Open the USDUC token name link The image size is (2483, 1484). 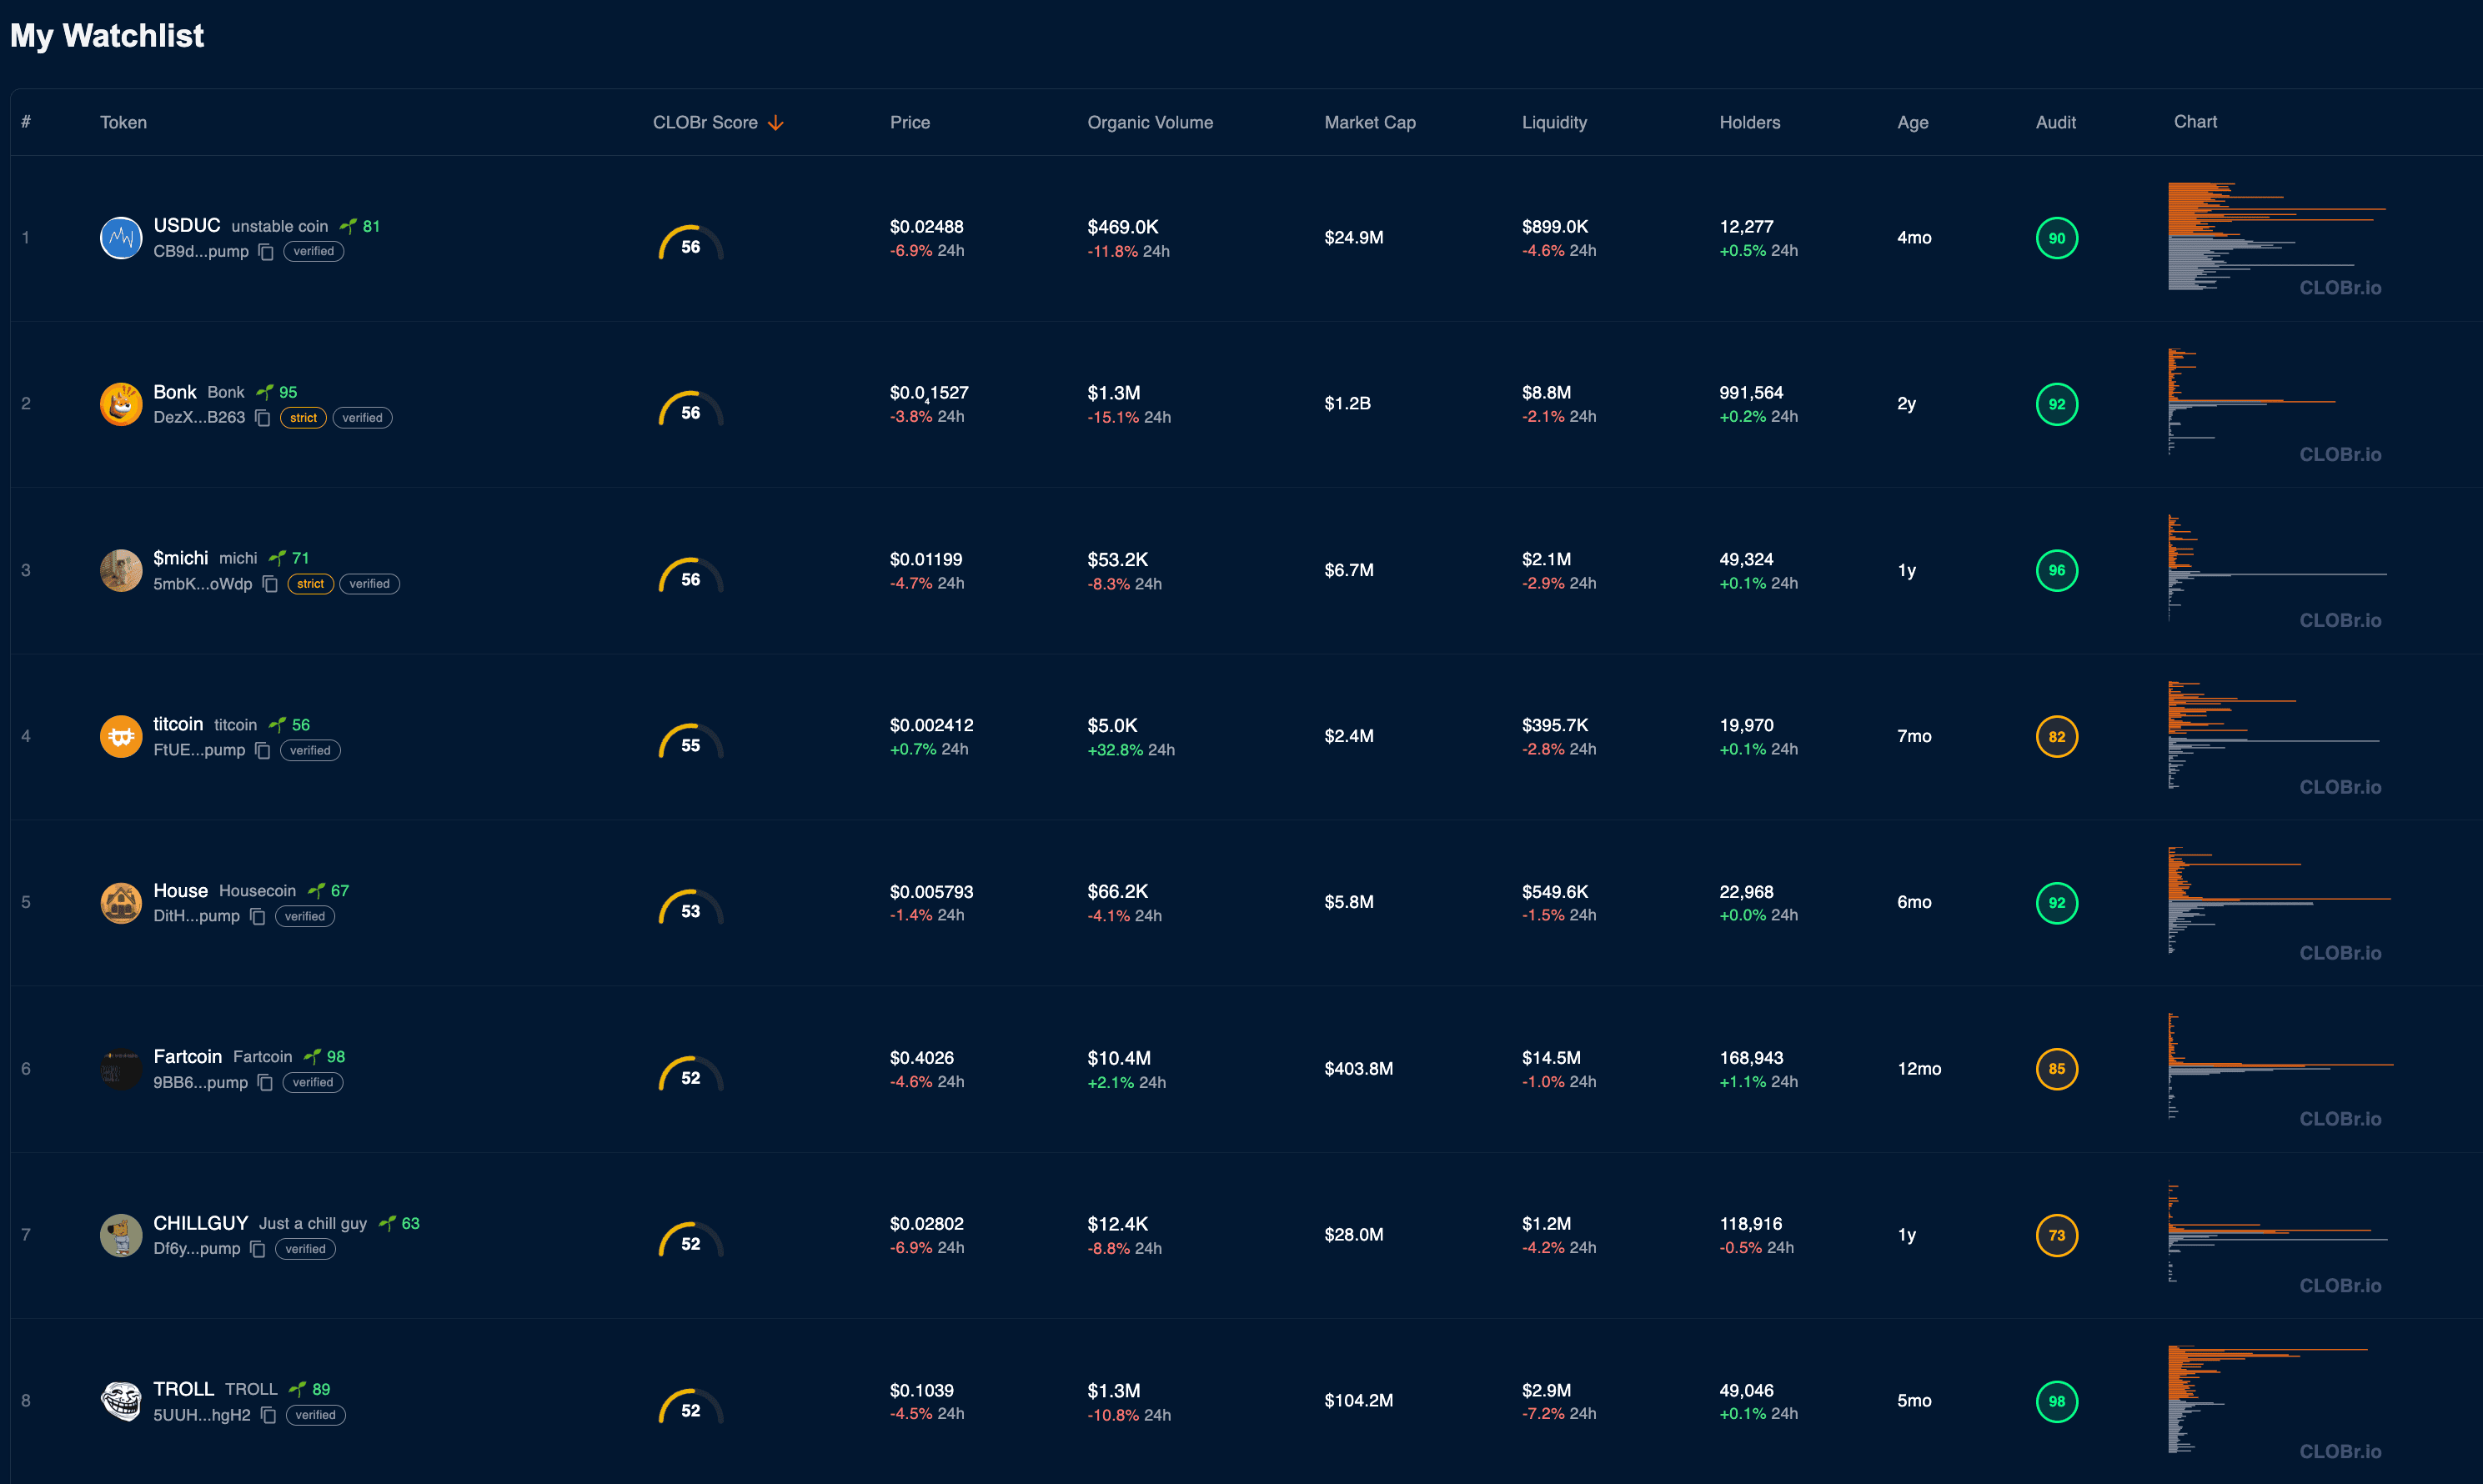187,226
